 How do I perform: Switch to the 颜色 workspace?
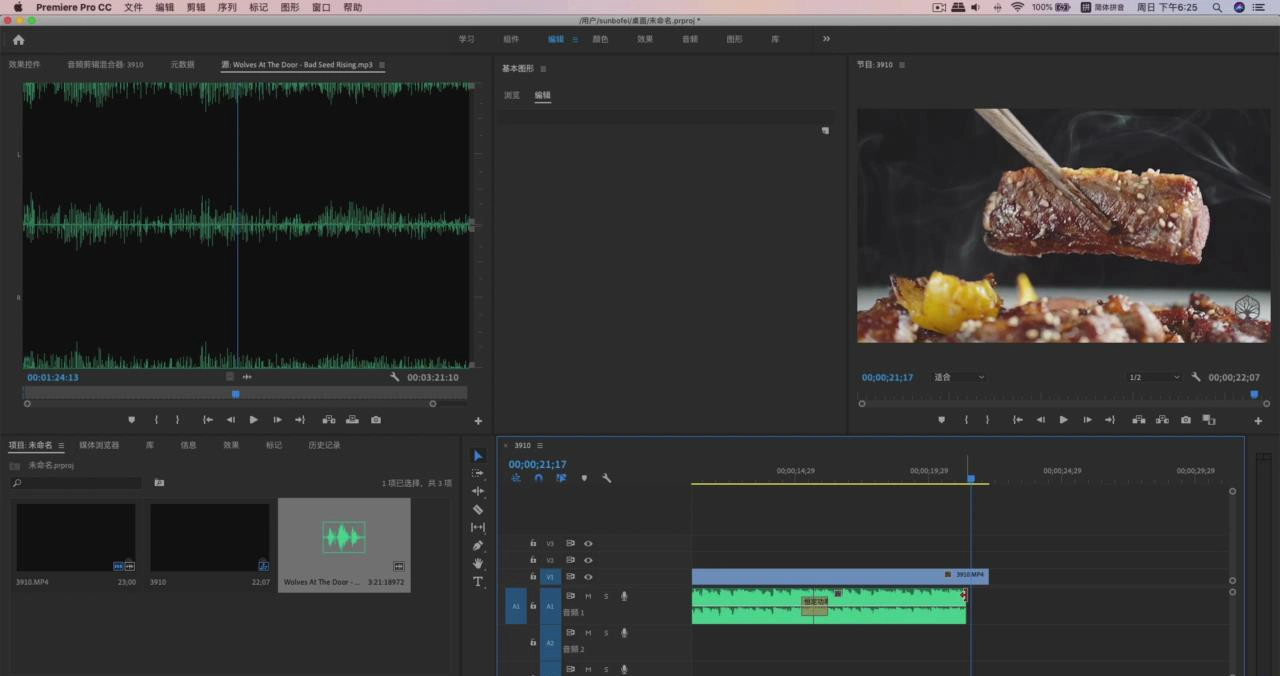(x=600, y=39)
